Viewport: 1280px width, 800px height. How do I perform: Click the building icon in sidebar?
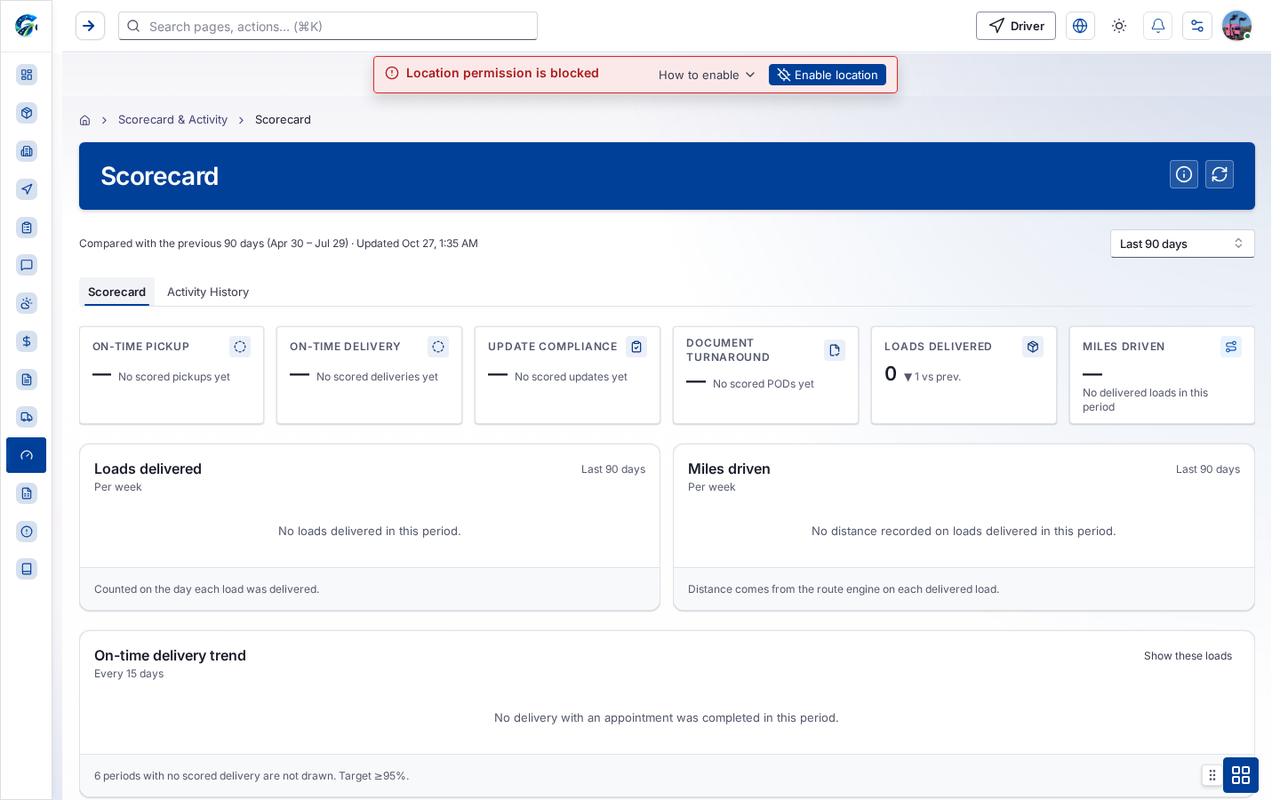point(27,151)
